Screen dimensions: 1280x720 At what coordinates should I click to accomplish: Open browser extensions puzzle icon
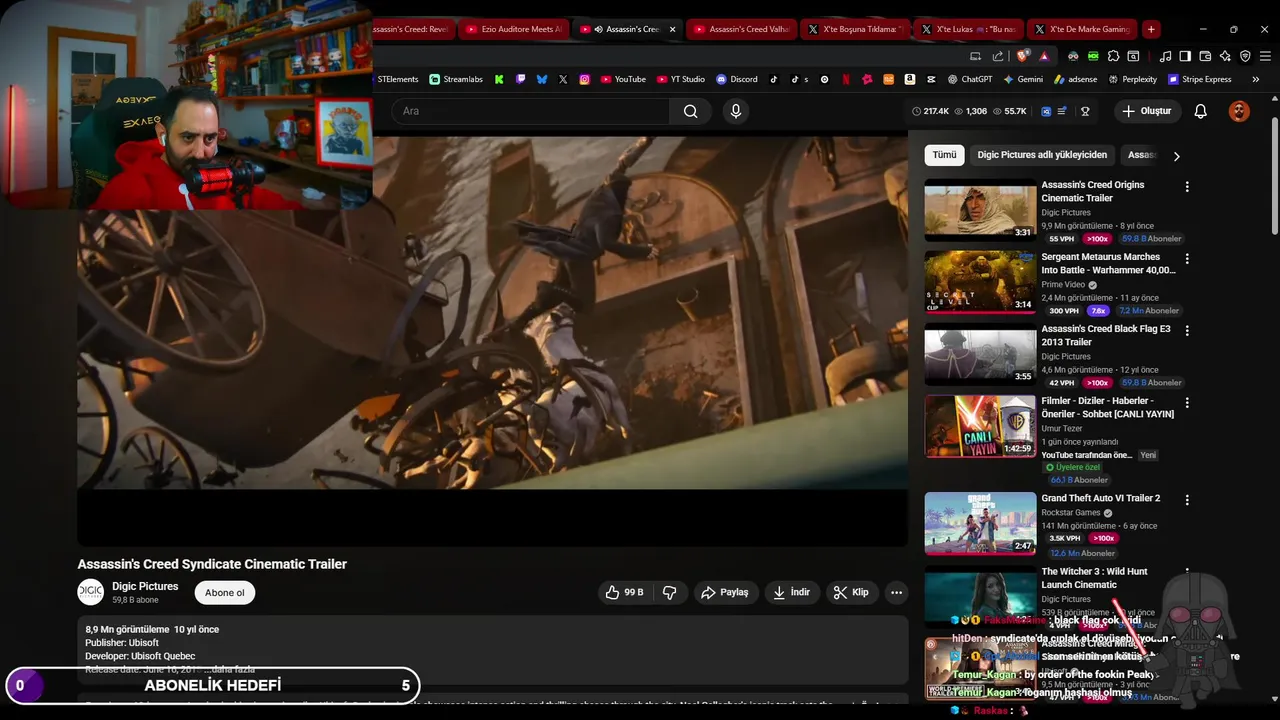1113,56
